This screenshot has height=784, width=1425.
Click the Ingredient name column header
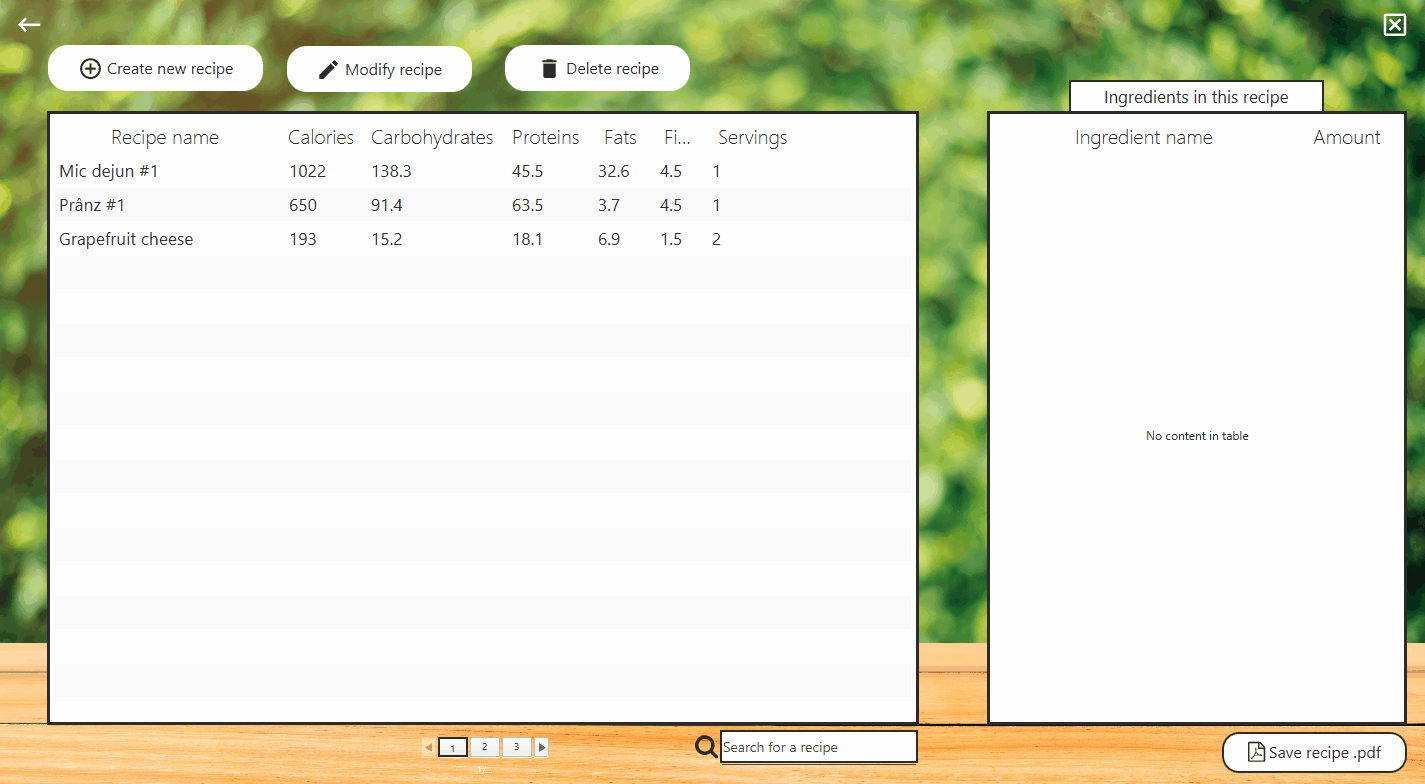pos(1144,138)
